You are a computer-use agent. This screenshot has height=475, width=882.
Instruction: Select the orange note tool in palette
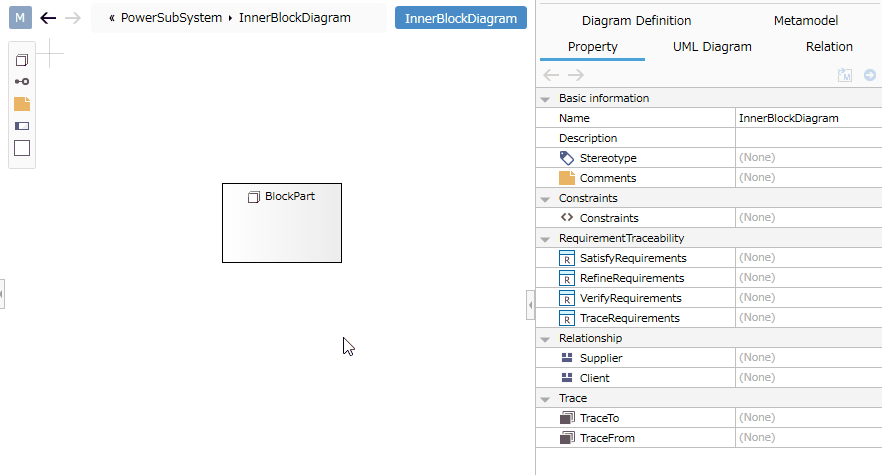point(22,104)
